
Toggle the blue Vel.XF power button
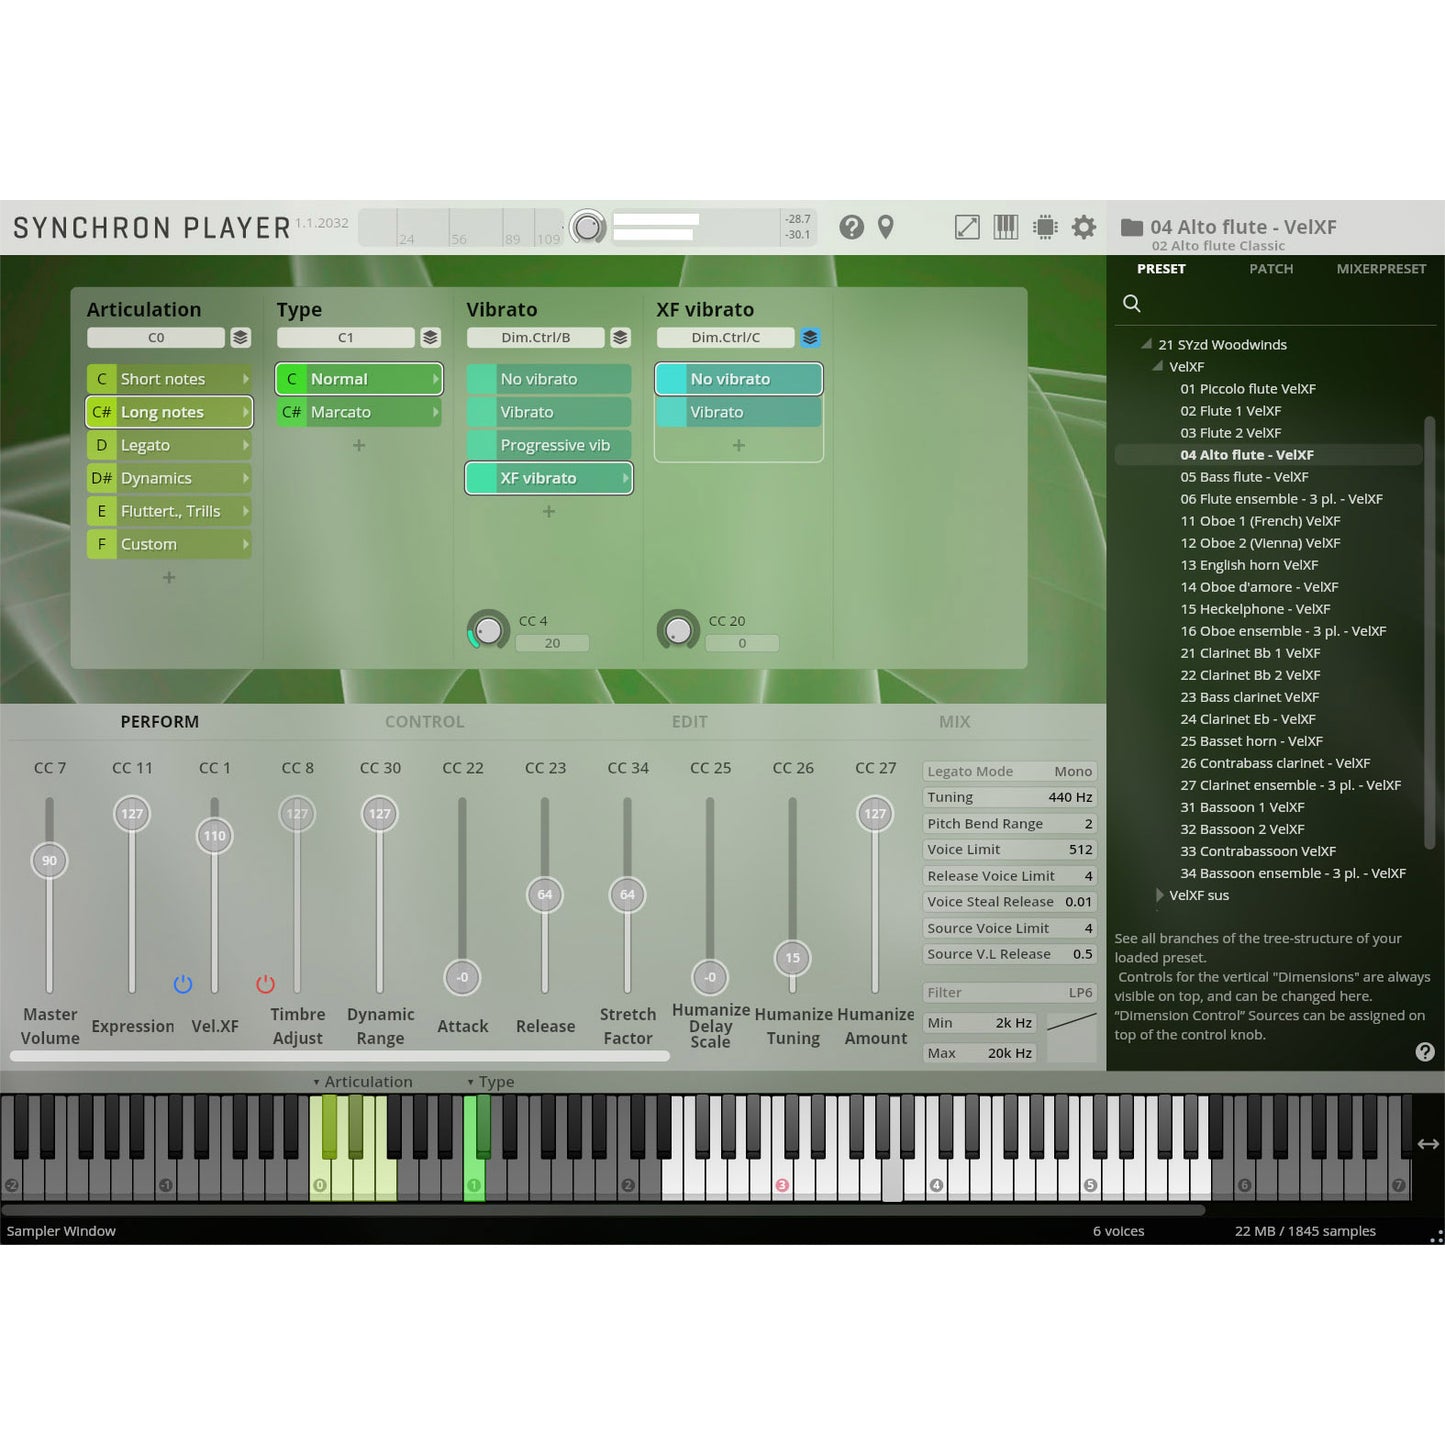coord(182,984)
